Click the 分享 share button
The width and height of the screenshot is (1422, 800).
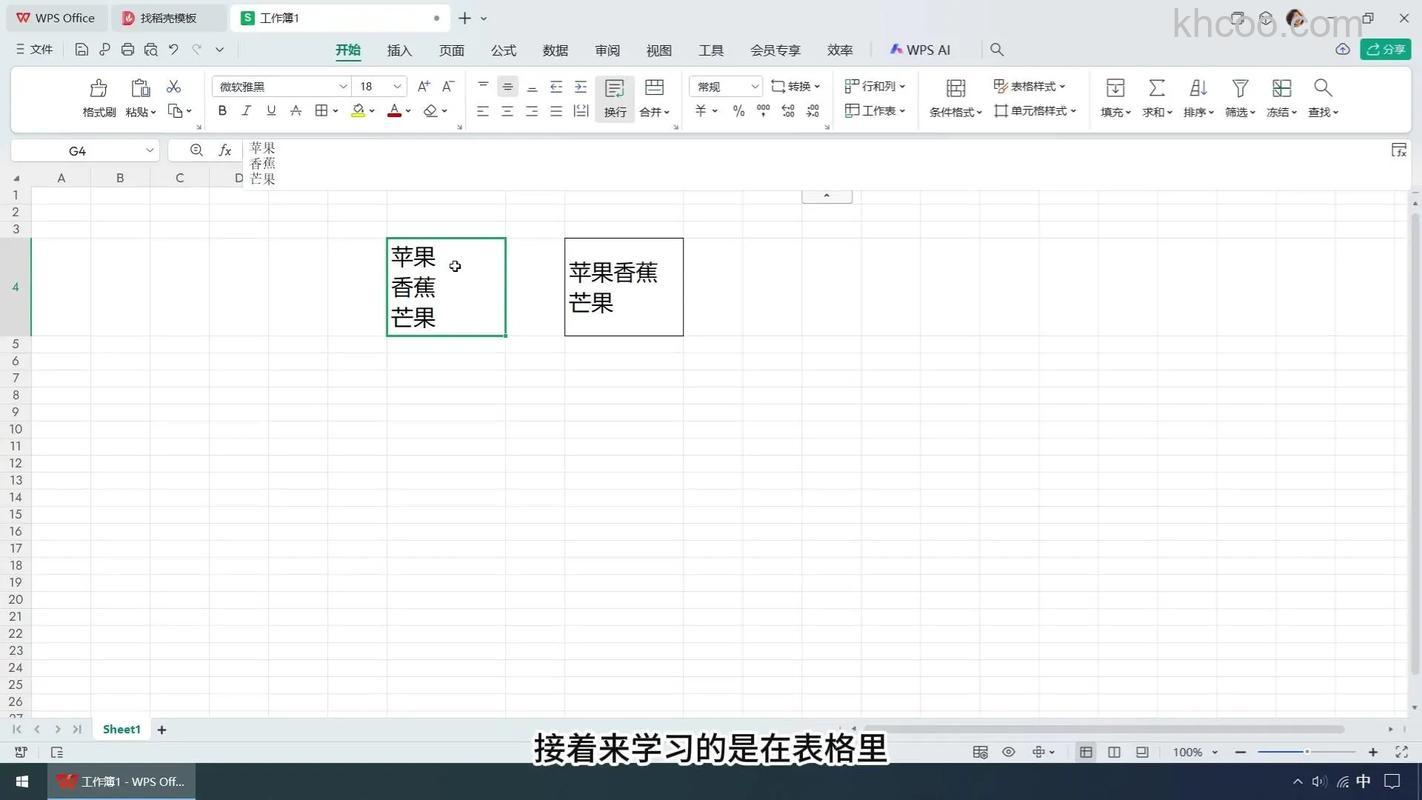pos(1386,48)
